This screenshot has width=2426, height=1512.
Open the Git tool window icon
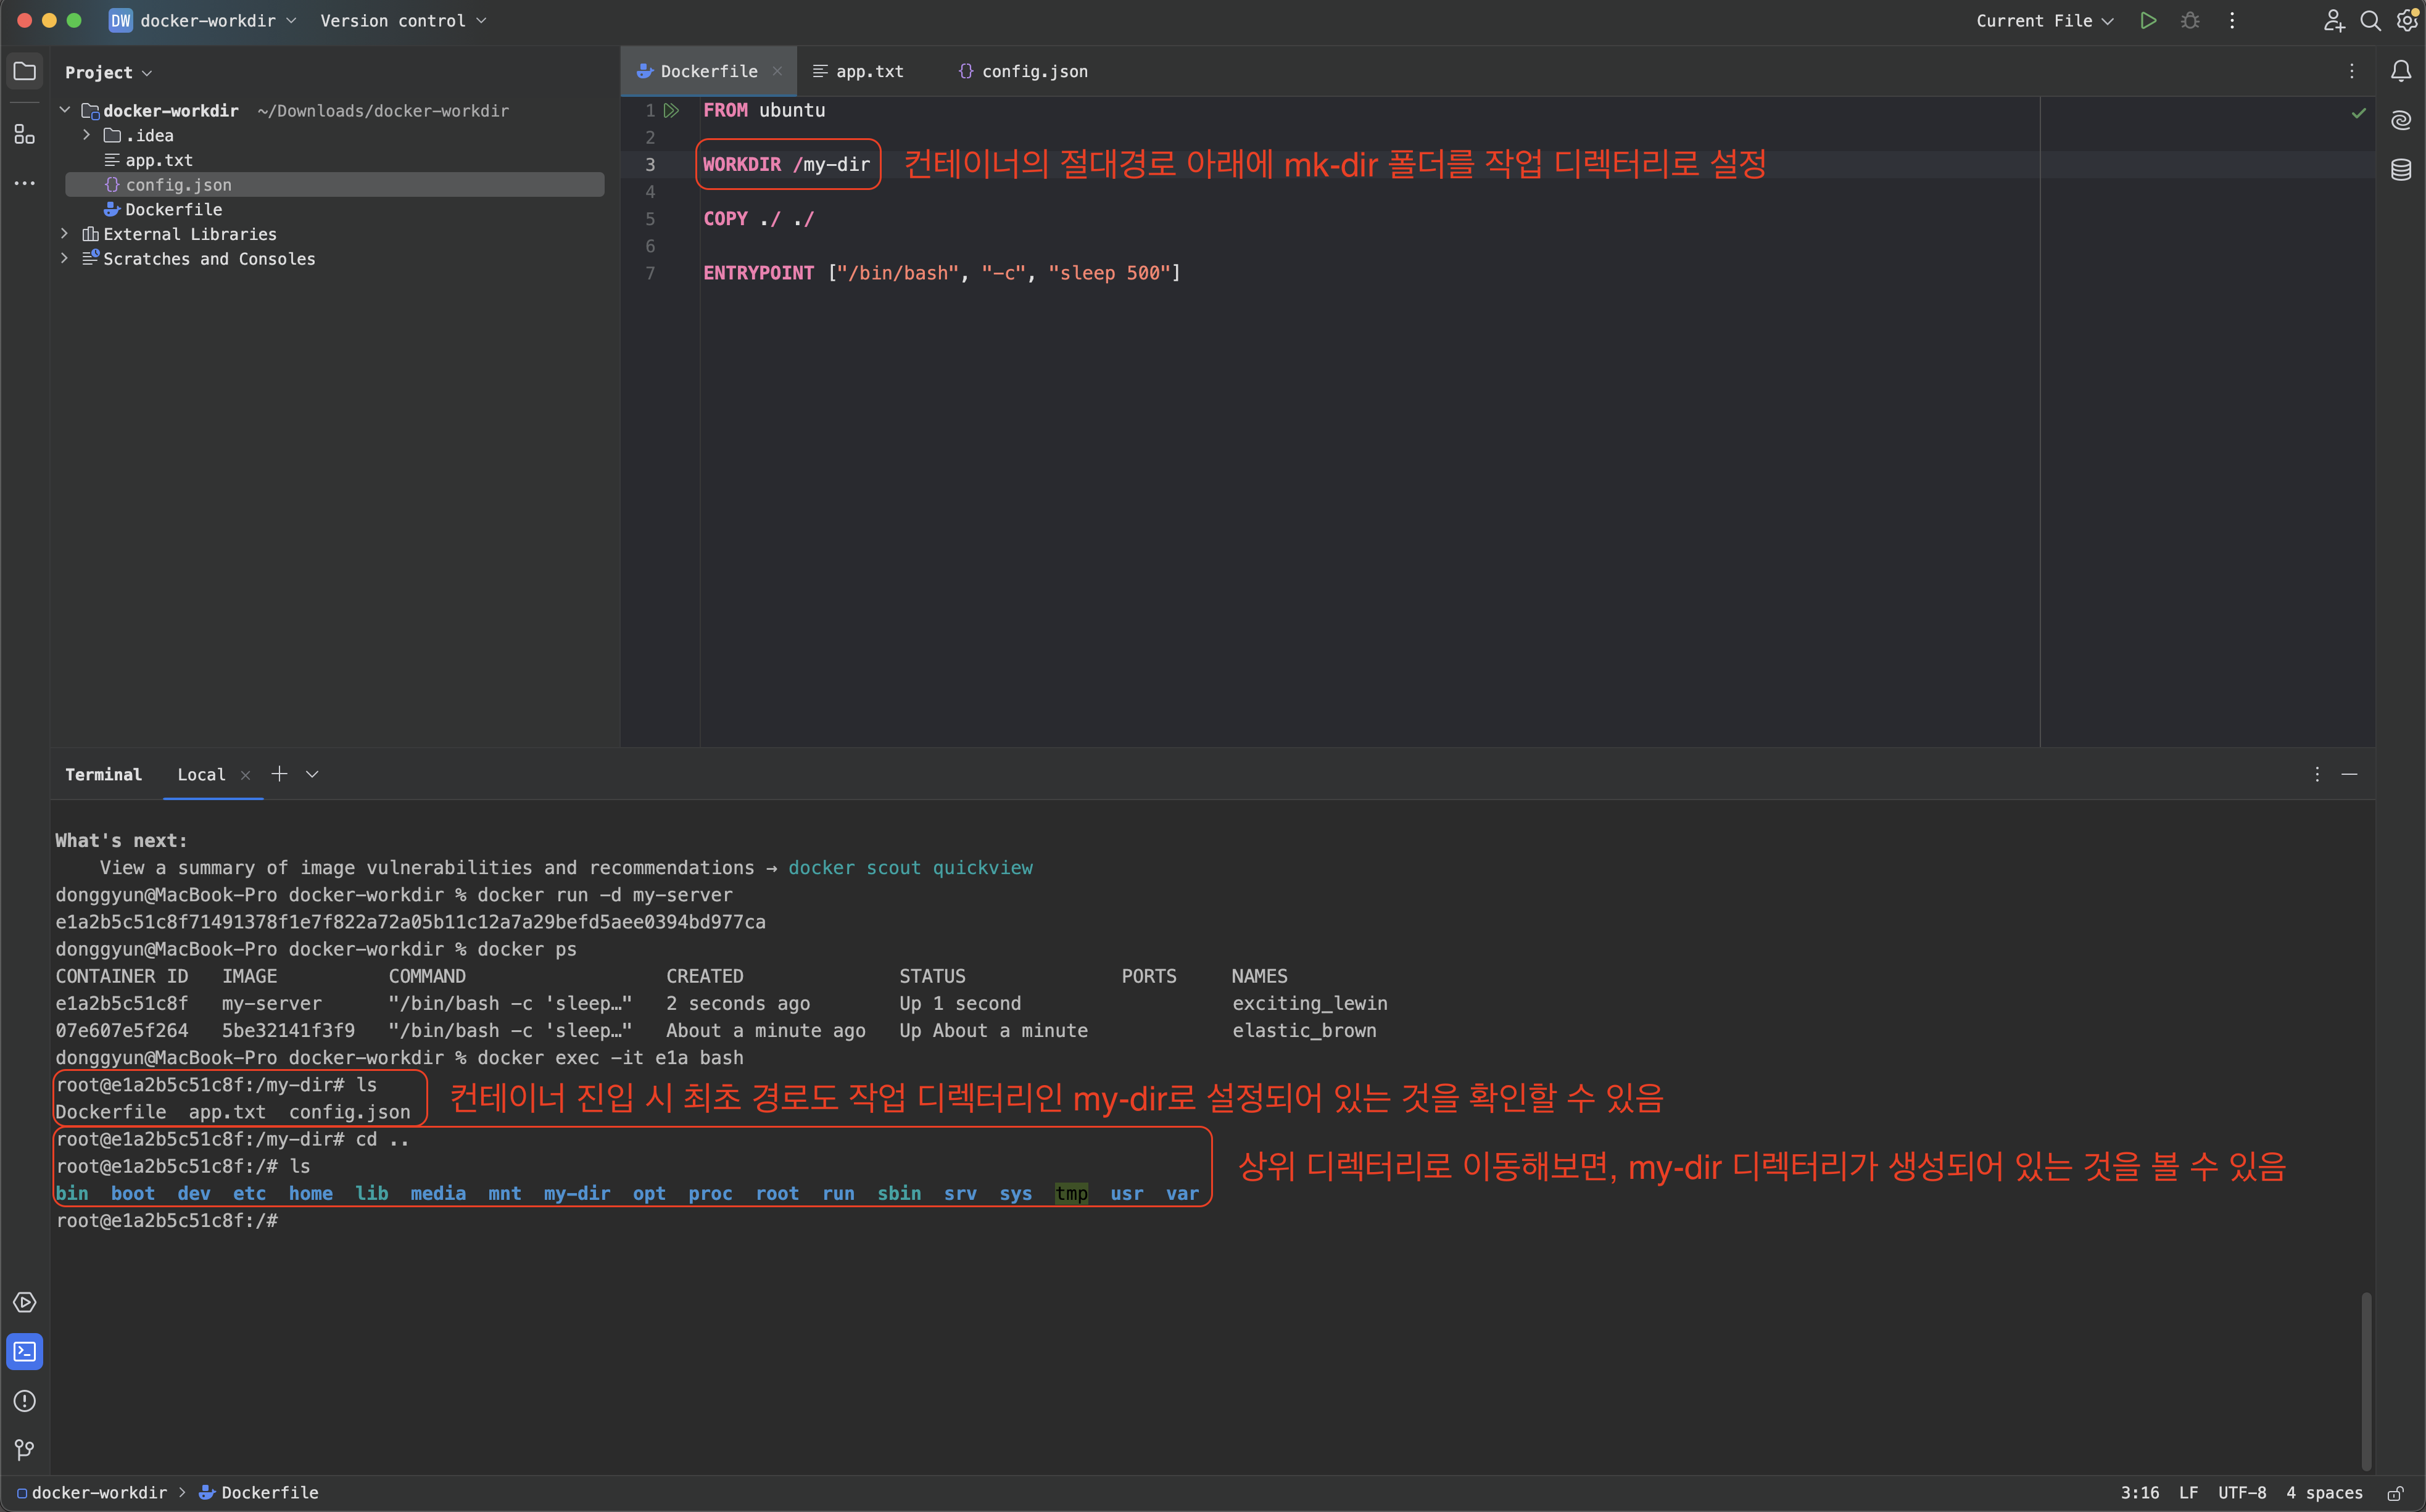[x=24, y=1449]
